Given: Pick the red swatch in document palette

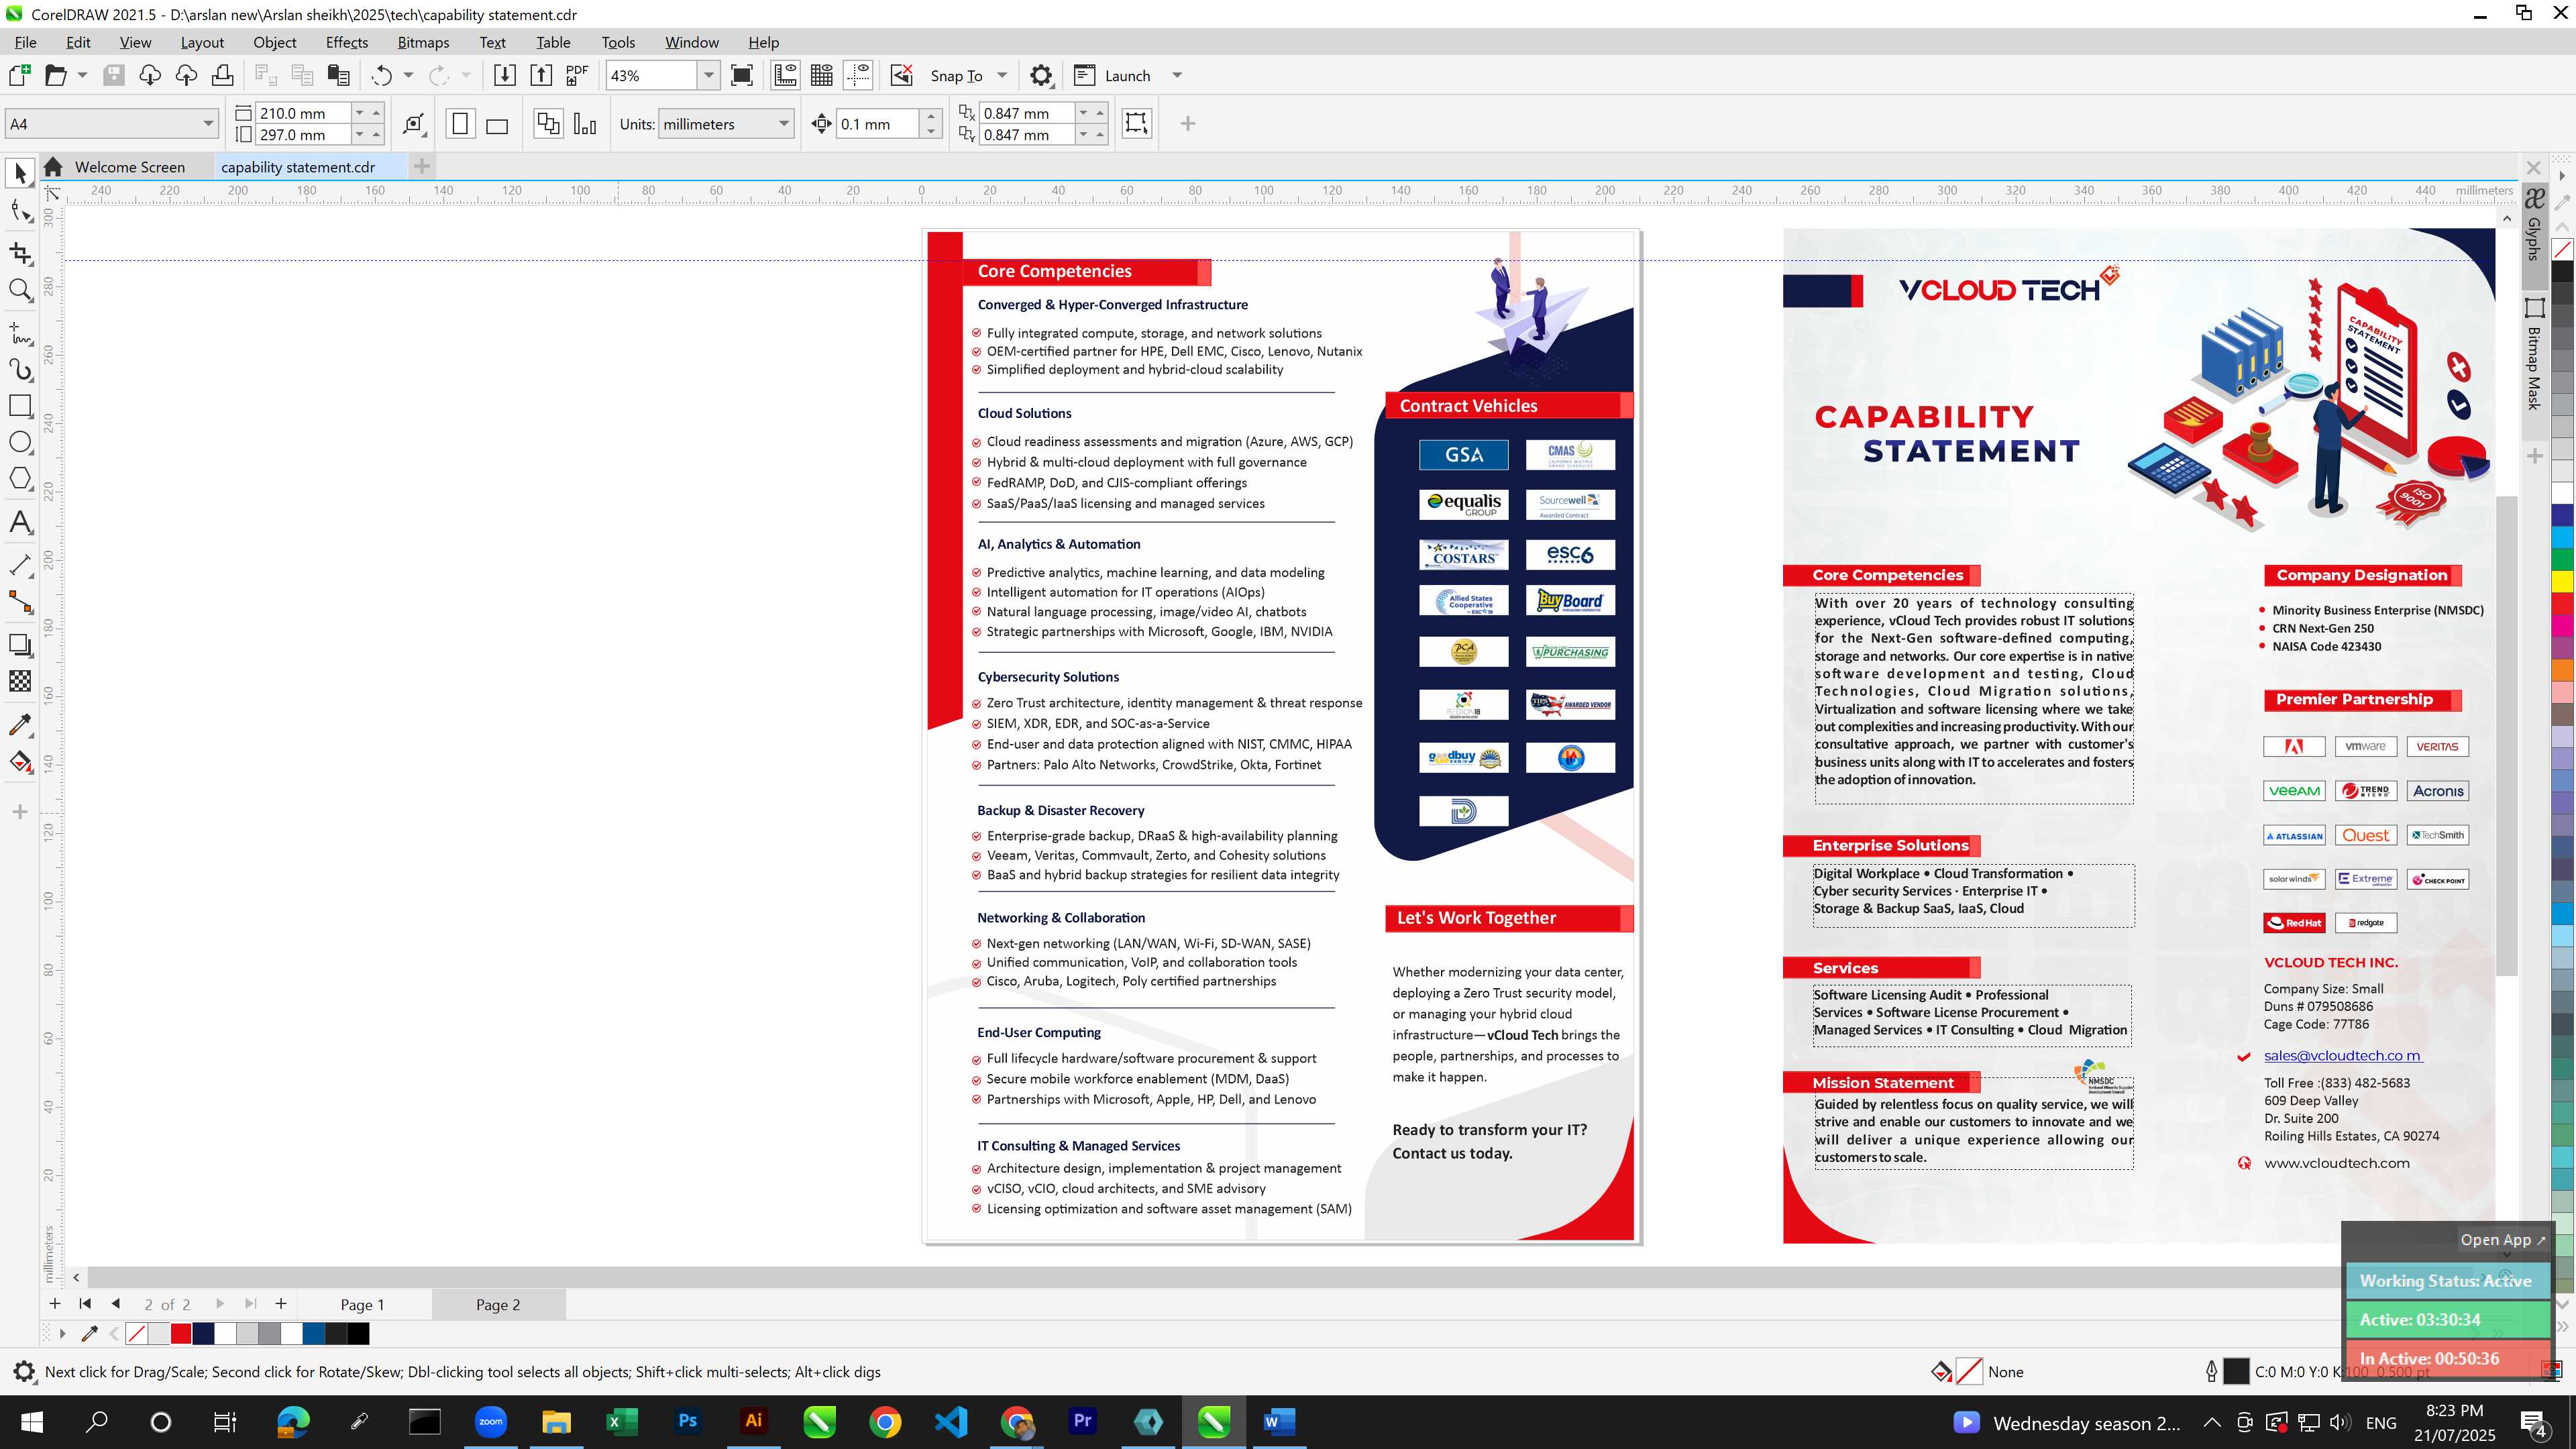Looking at the screenshot, I should pos(181,1334).
